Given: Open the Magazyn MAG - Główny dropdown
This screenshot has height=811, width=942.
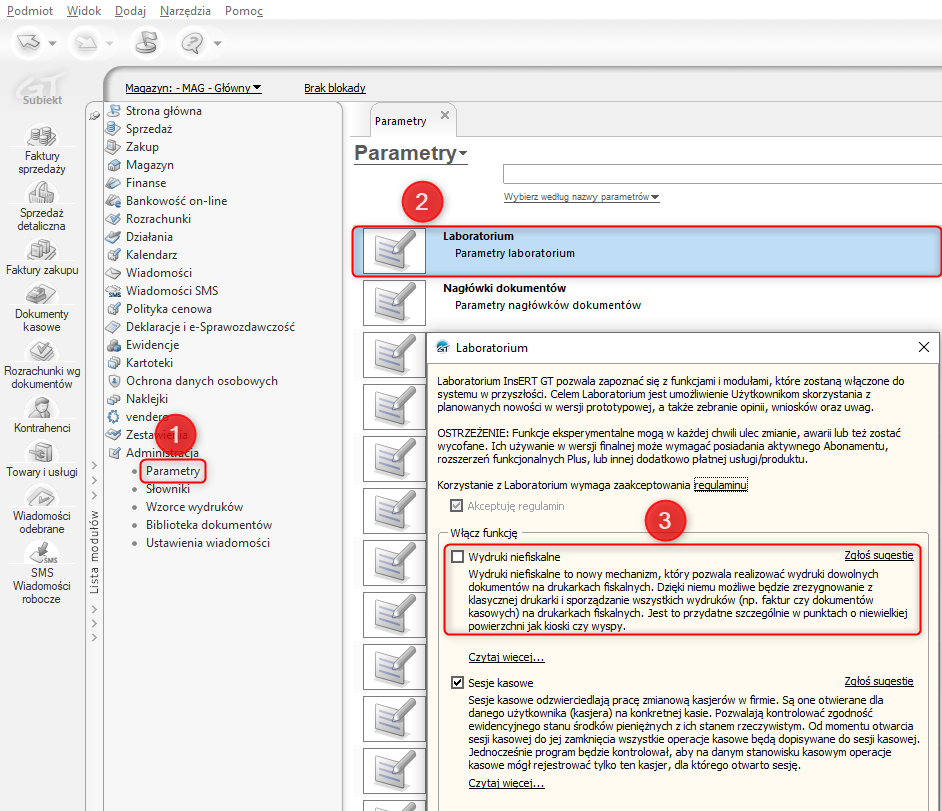Looking at the screenshot, I should 193,88.
